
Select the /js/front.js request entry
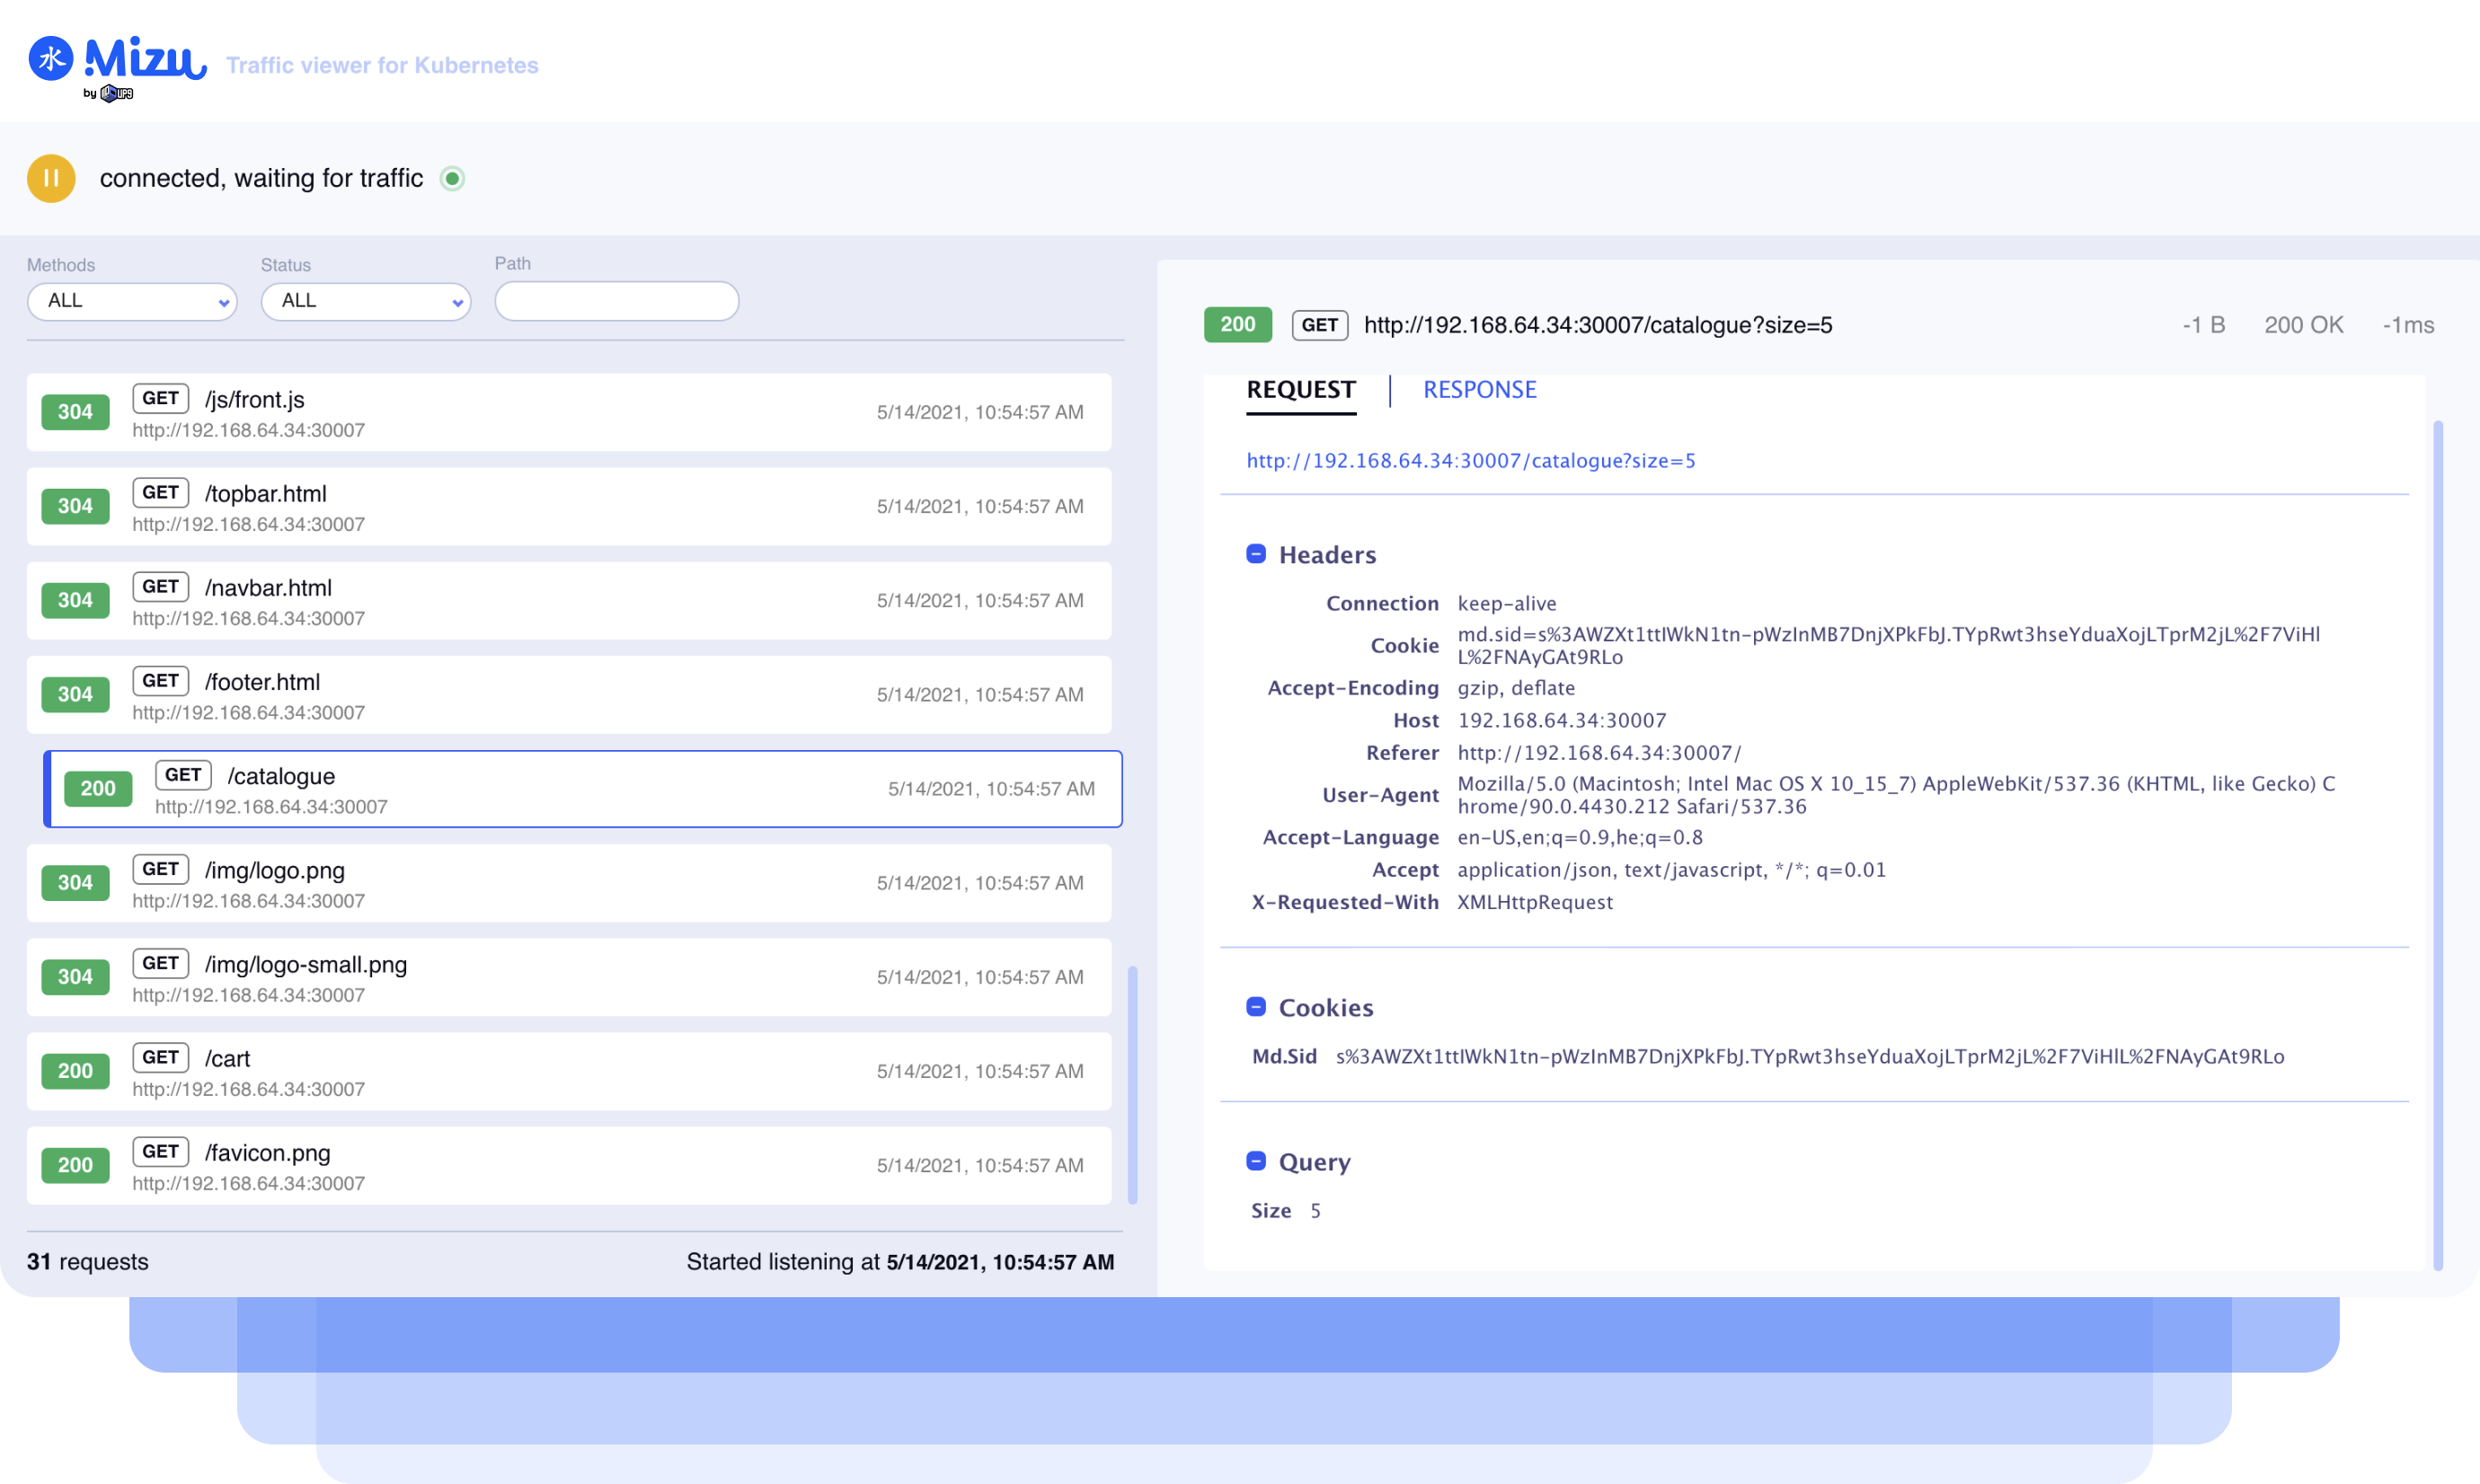point(568,412)
